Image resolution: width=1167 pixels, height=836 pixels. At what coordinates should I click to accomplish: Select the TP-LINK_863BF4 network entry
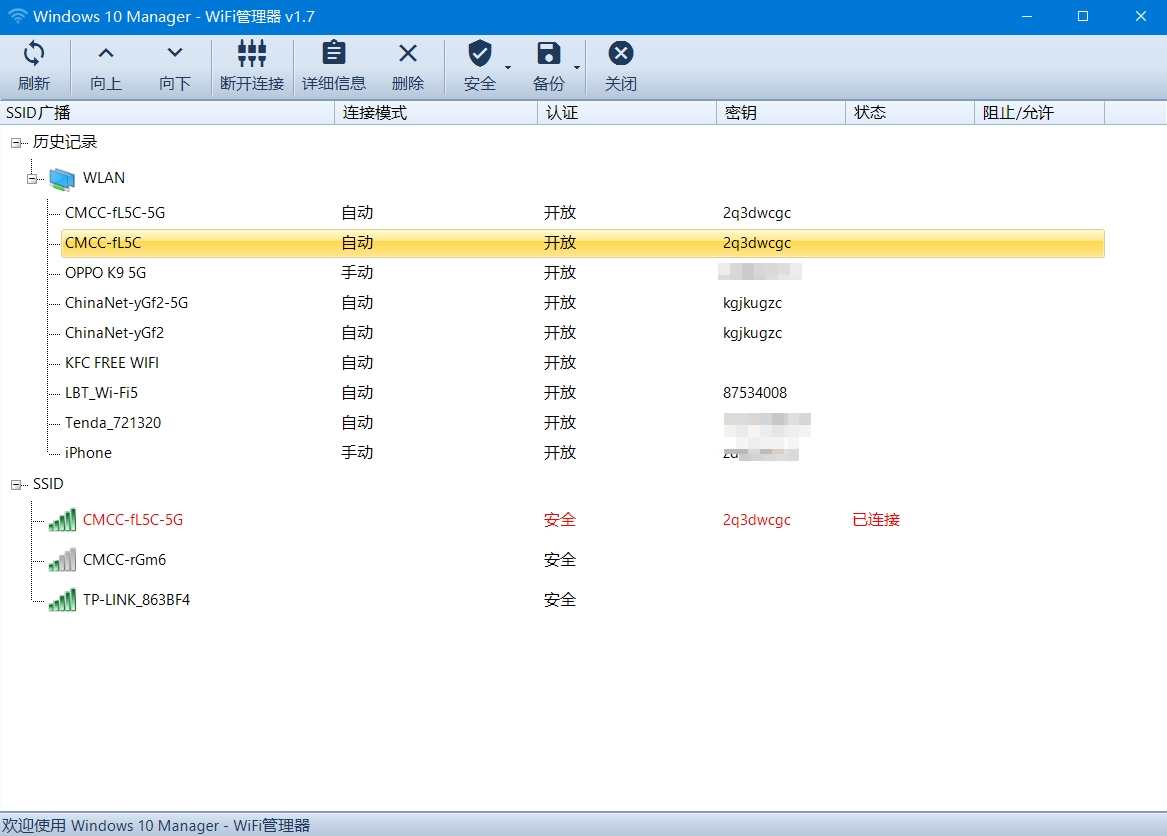click(136, 599)
